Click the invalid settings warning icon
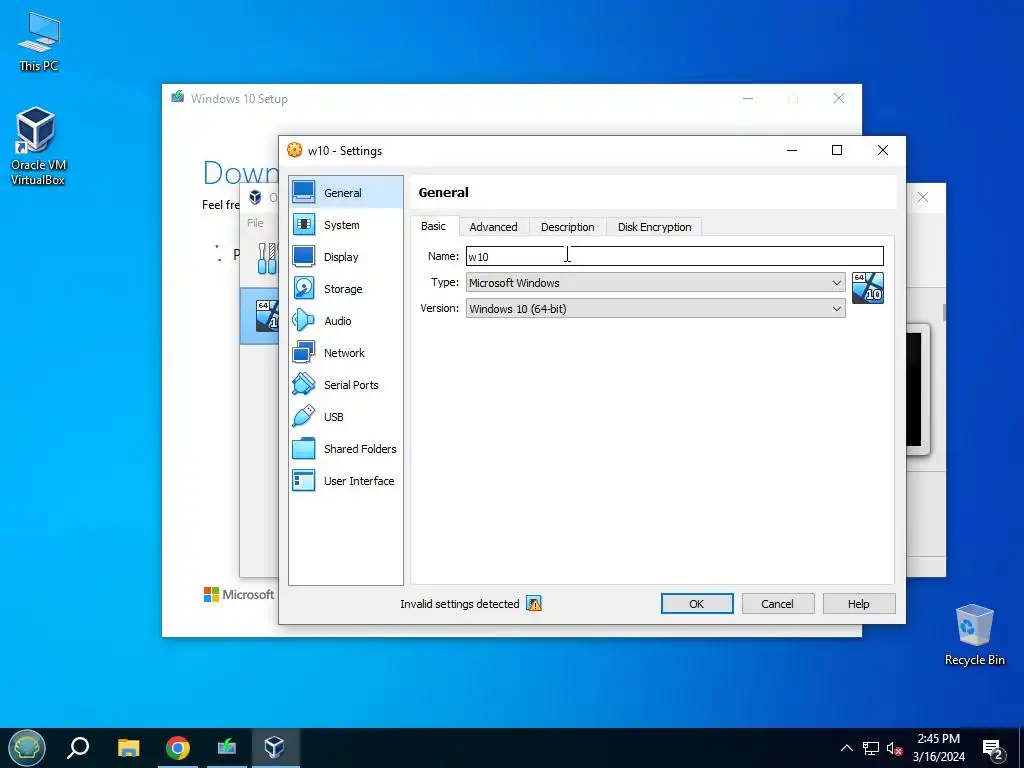Viewport: 1024px width, 768px height. pyautogui.click(x=534, y=604)
